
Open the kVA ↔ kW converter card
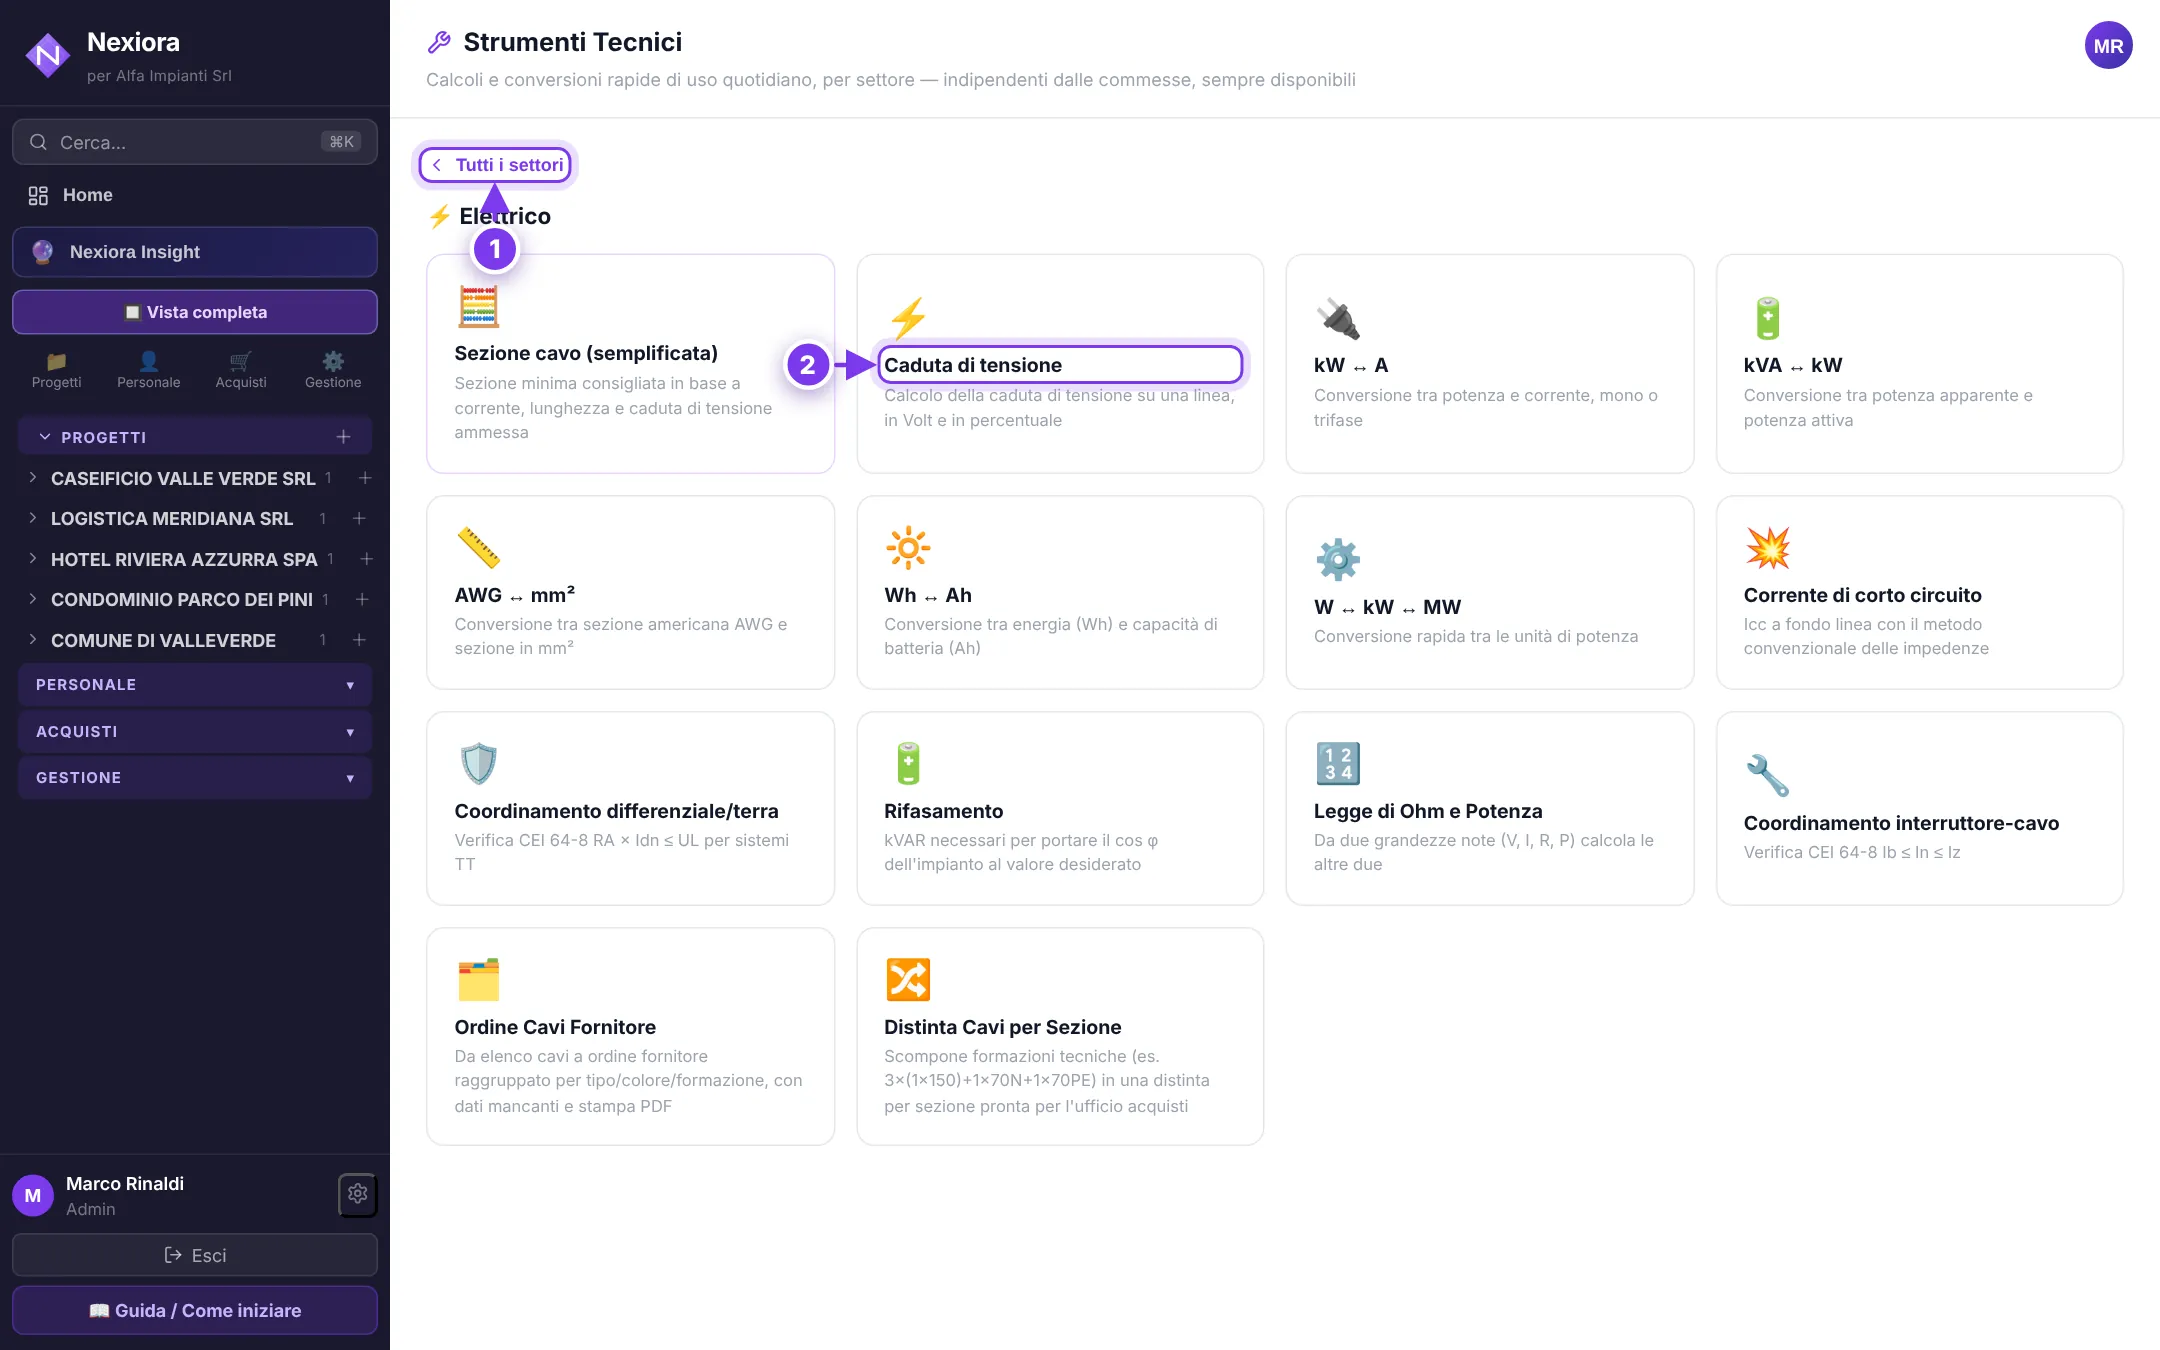(x=1919, y=364)
